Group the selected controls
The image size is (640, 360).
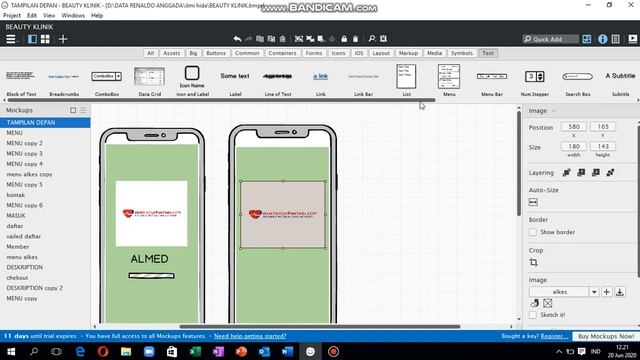tap(299, 39)
